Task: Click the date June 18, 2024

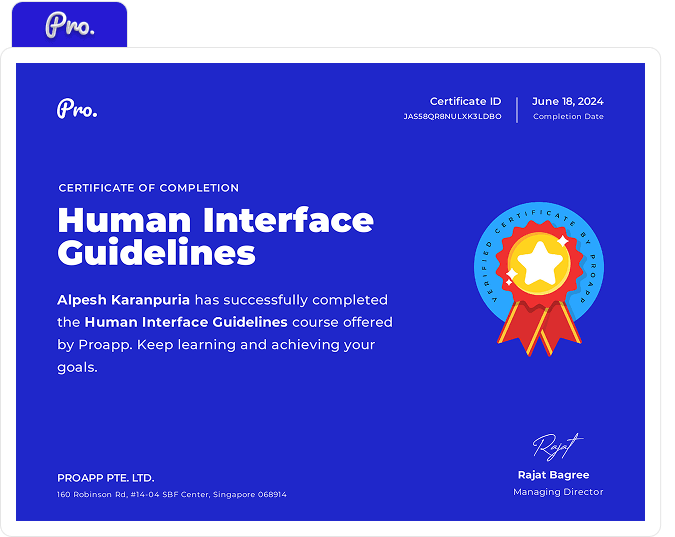Action: point(567,101)
